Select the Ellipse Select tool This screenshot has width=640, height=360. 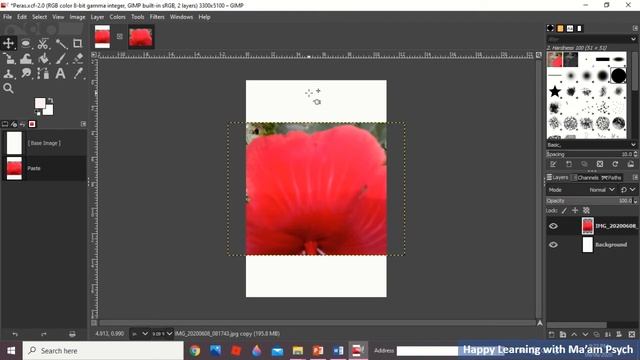coord(26,43)
